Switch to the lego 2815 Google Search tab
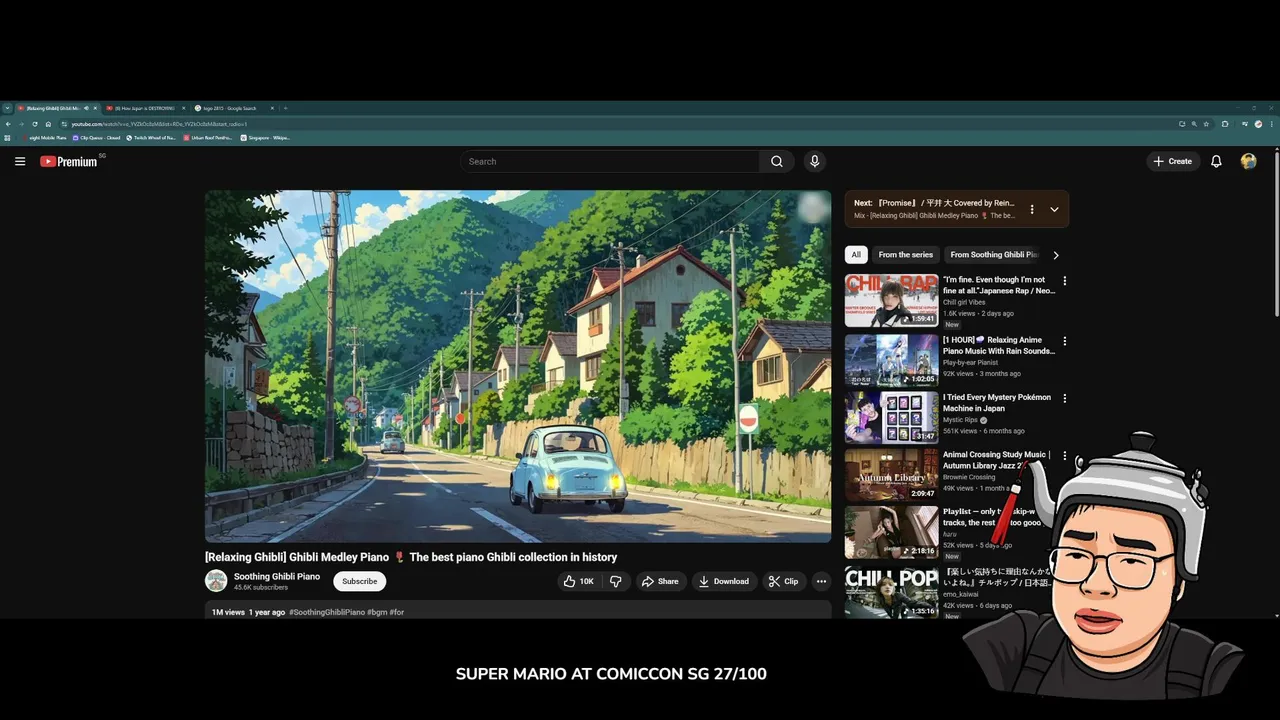1280x720 pixels. click(x=234, y=108)
